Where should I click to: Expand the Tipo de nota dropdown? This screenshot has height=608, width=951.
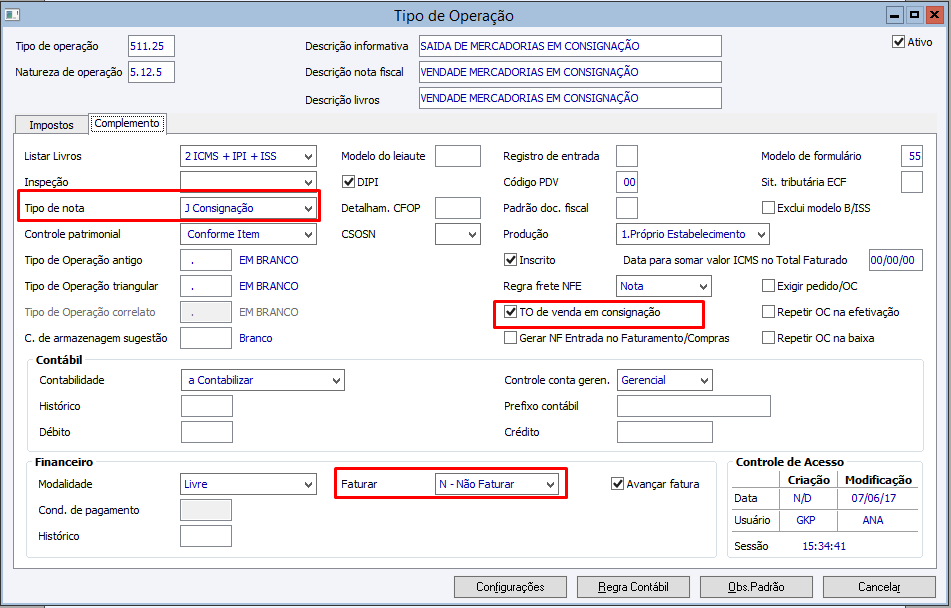coord(307,208)
